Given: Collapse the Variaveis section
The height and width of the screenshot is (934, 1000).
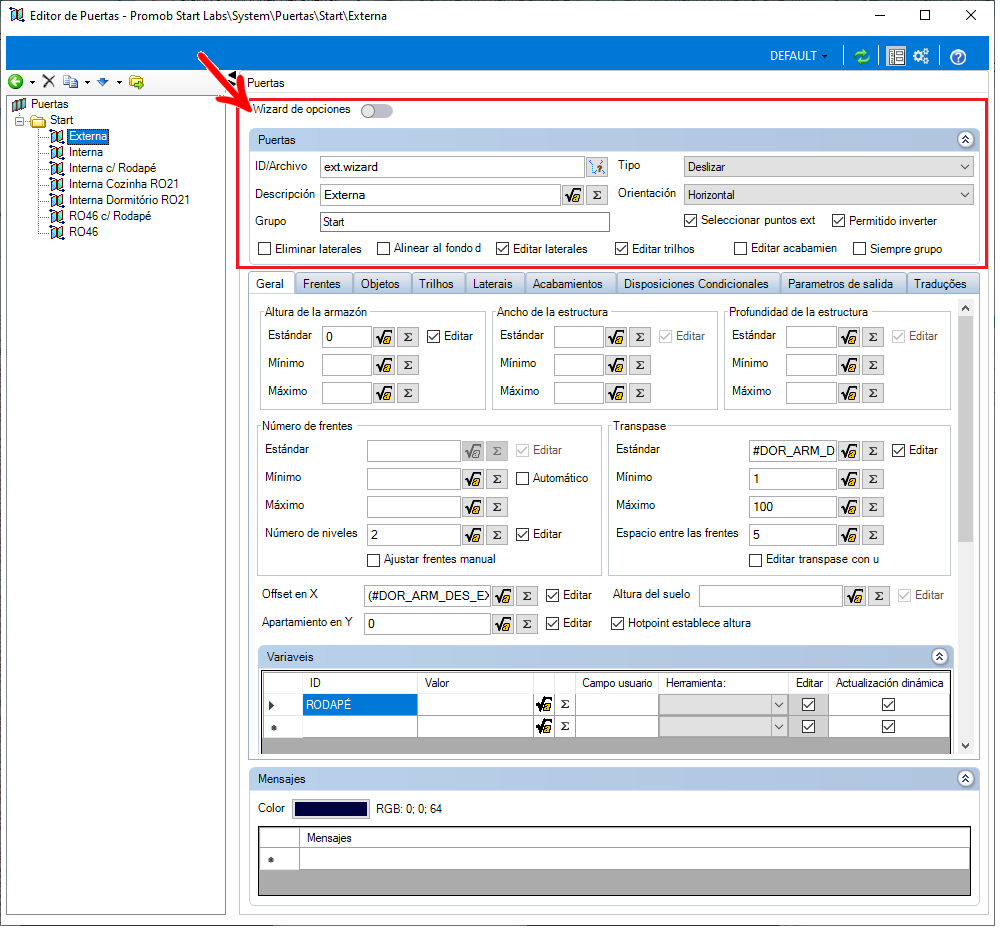Looking at the screenshot, I should tap(939, 657).
